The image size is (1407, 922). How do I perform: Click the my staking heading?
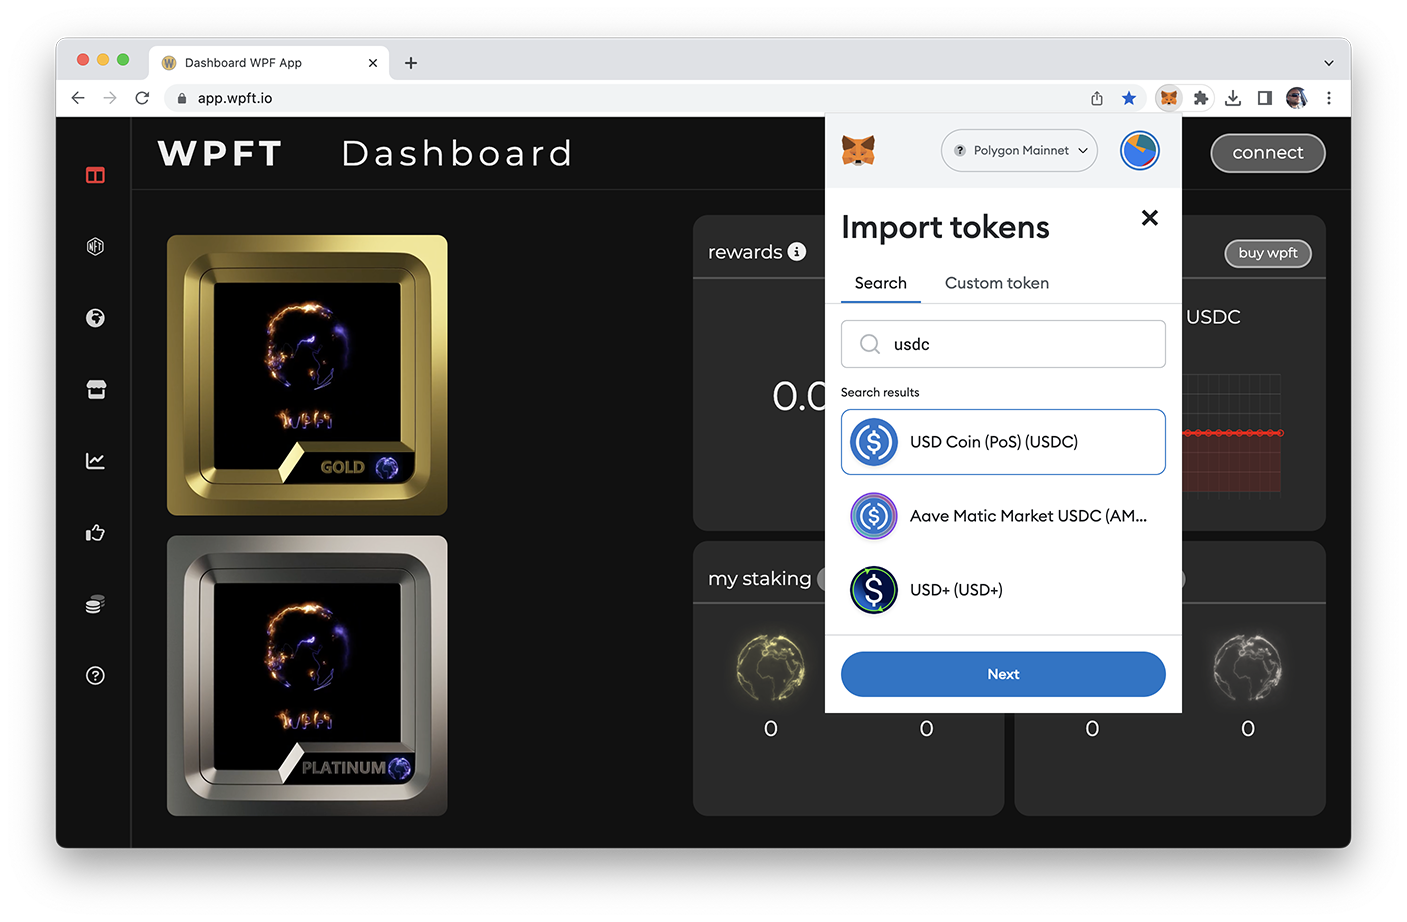pyautogui.click(x=759, y=579)
